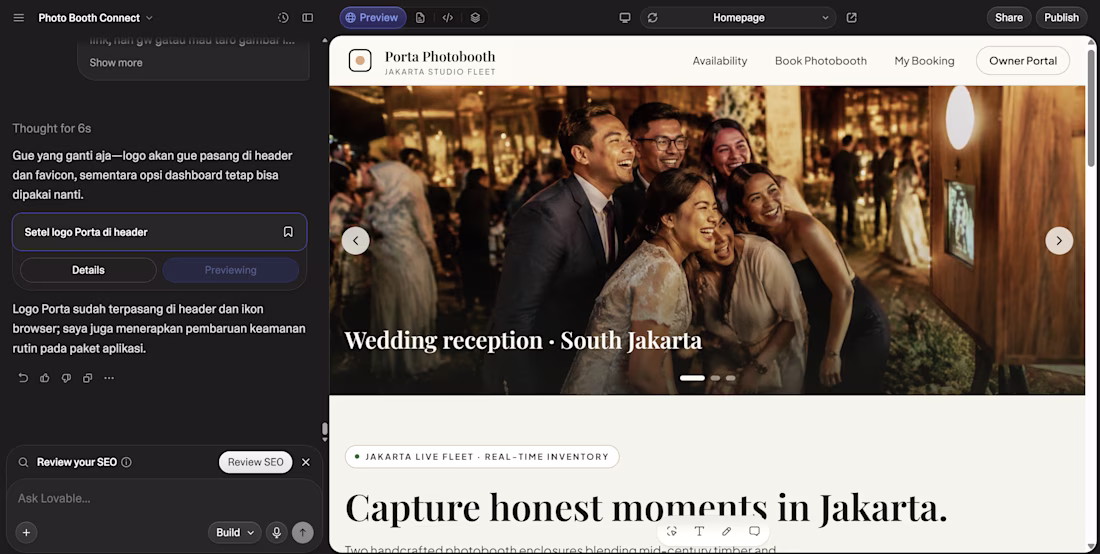The width and height of the screenshot is (1100, 554).
Task: Switch to the Preview tab
Action: point(373,18)
